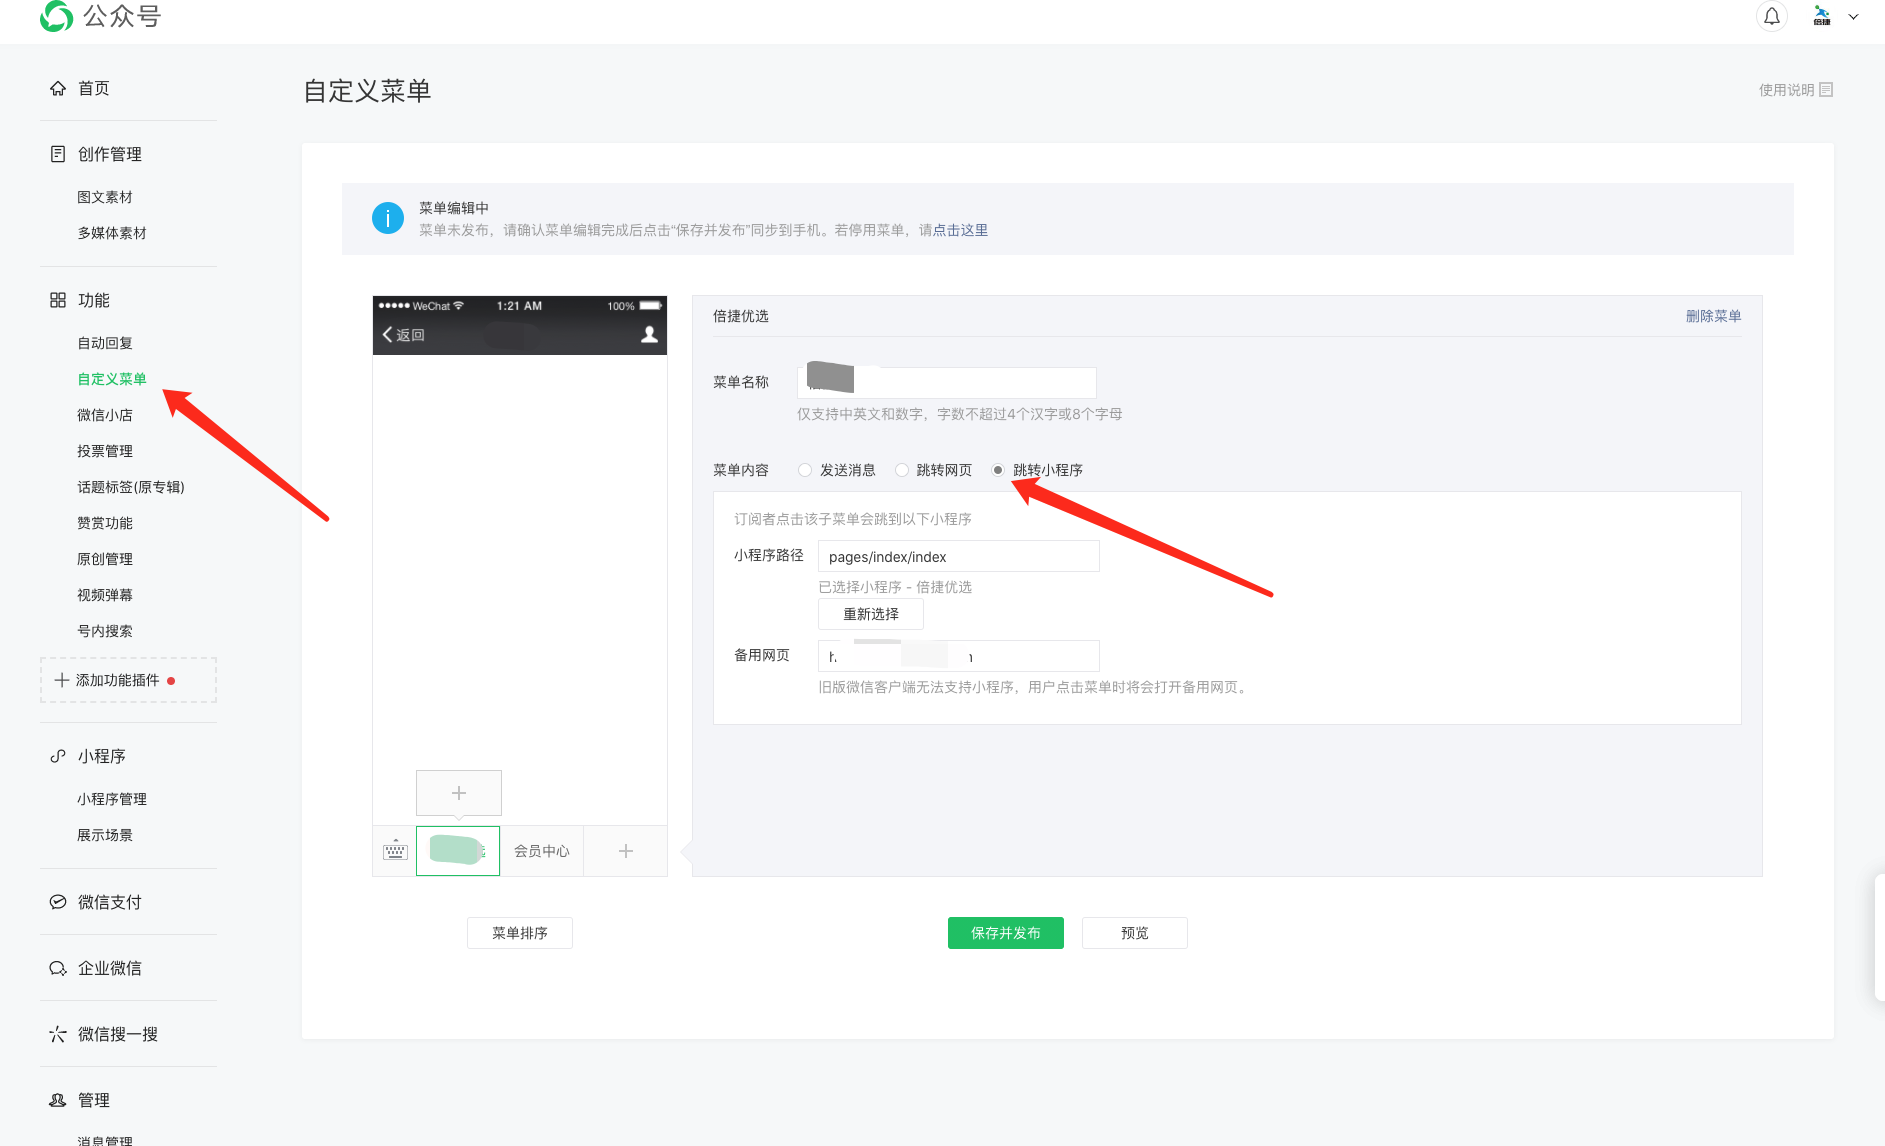Open 赞赏功能 in the sidebar

coord(105,523)
